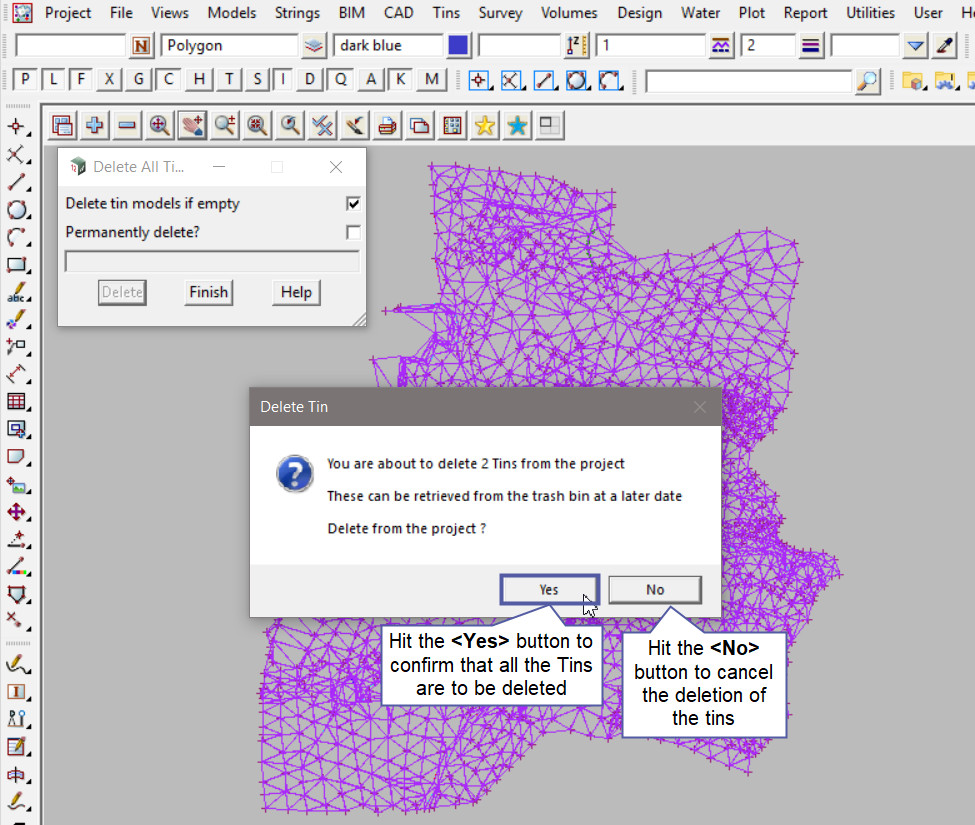This screenshot has height=825, width=975.
Task: Click the line weight icon beside value 2
Action: tap(811, 45)
